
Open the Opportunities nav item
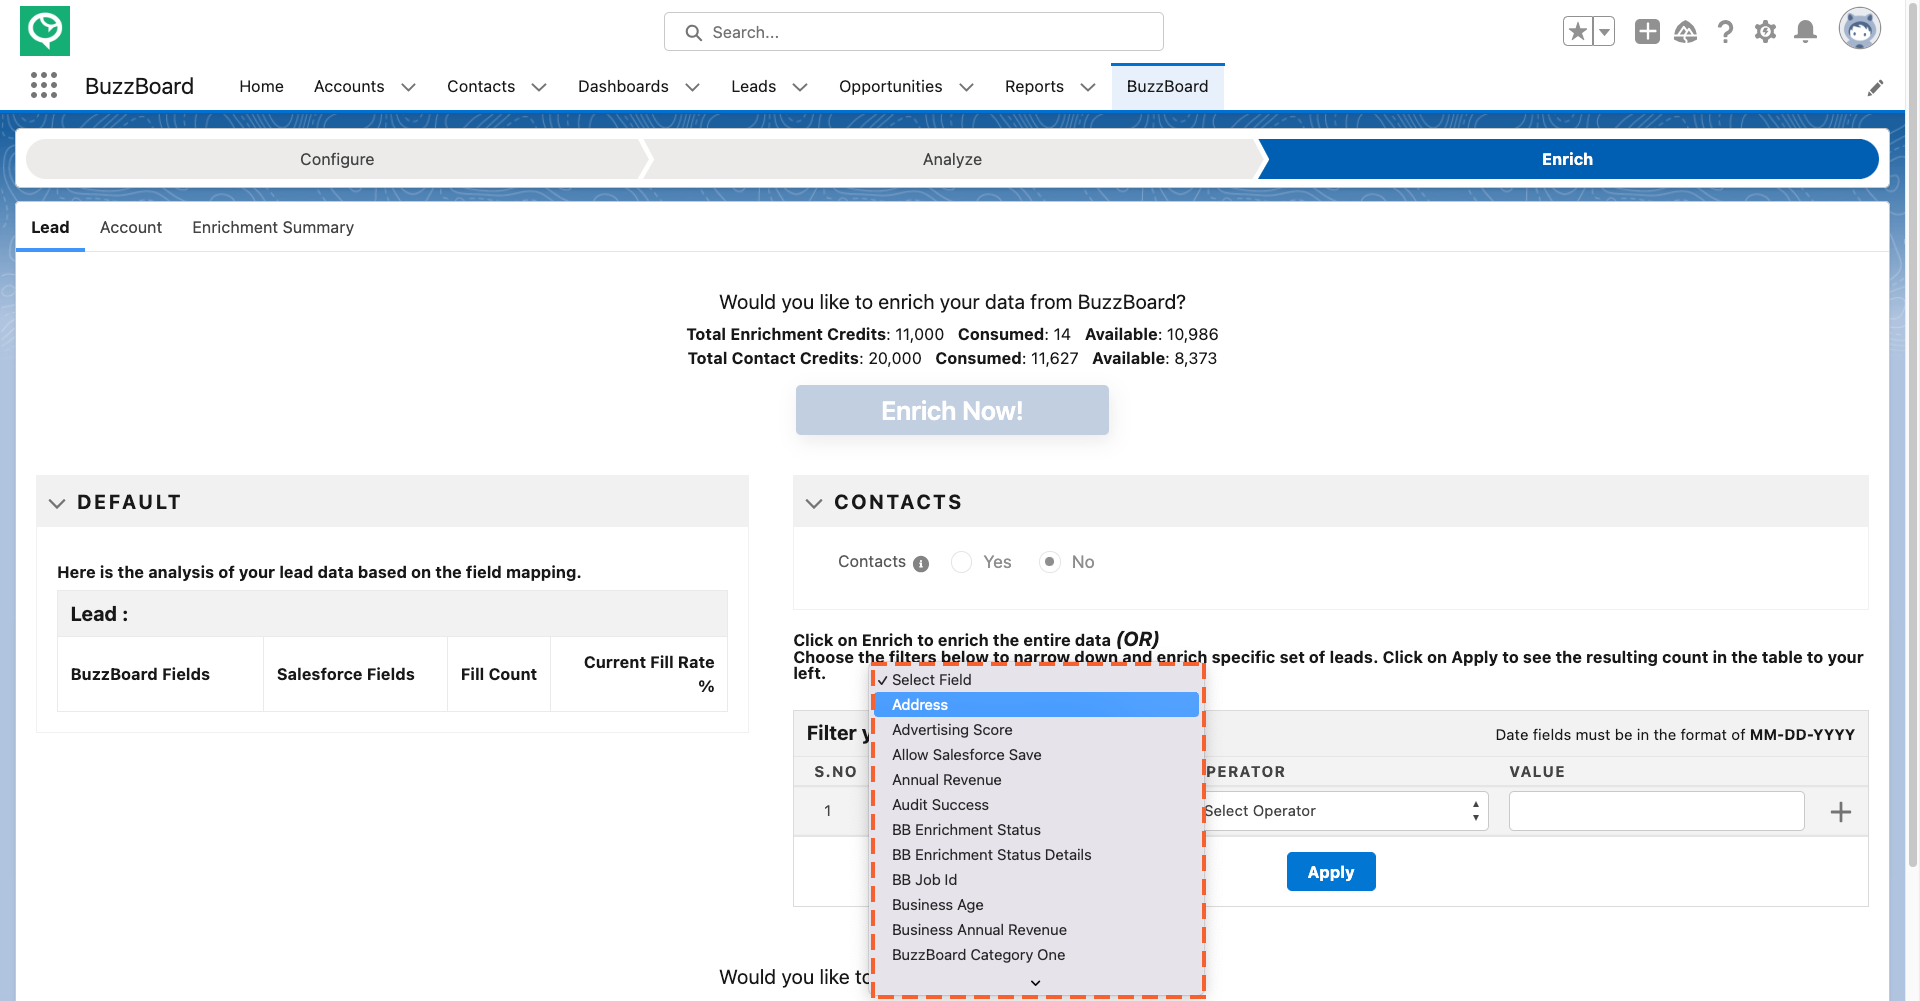890,86
